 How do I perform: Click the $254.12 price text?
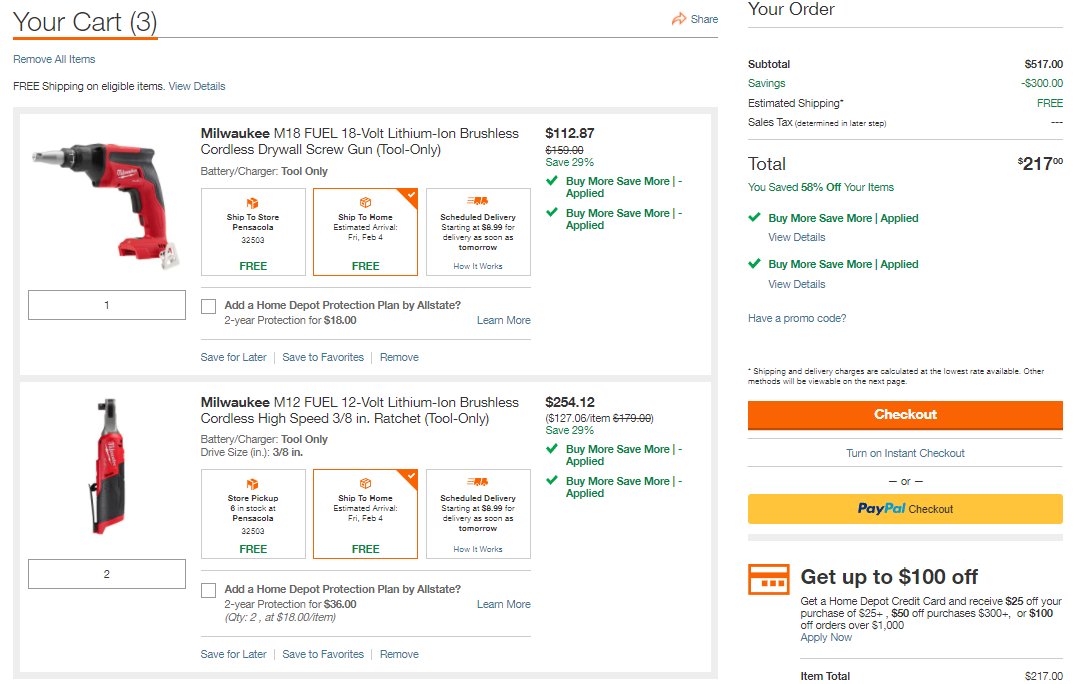569,402
